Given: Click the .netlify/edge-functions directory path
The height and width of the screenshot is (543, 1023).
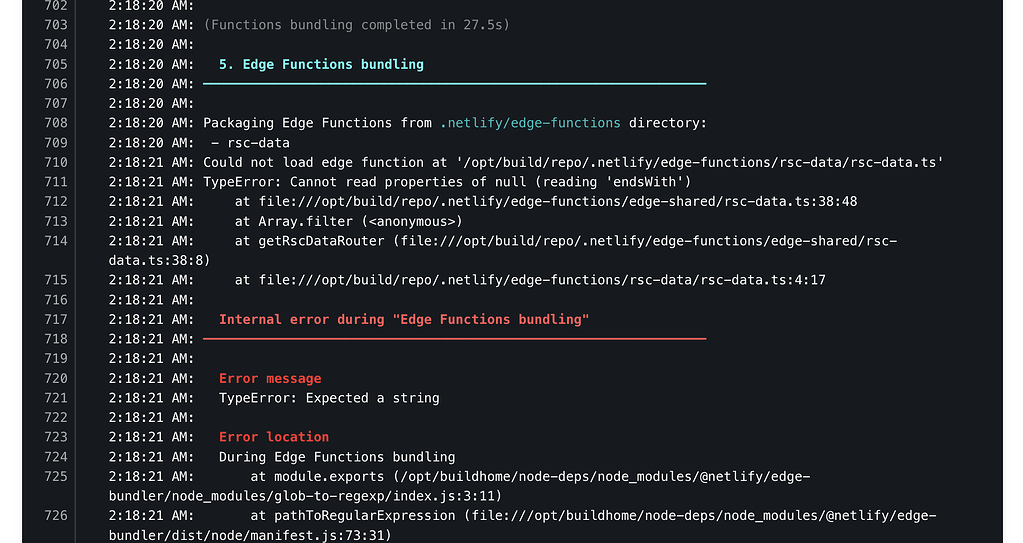Looking at the screenshot, I should pyautogui.click(x=530, y=123).
